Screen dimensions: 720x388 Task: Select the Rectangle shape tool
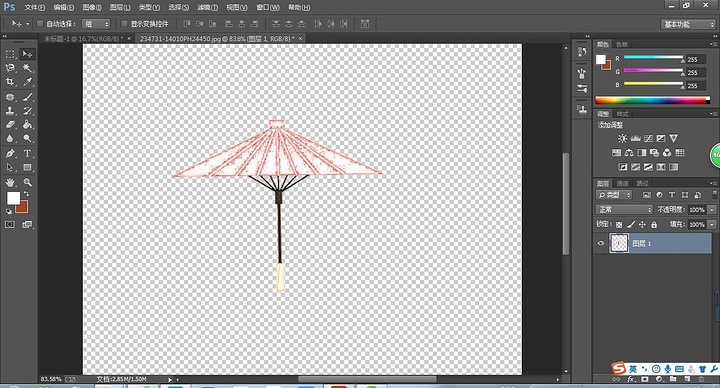(x=28, y=167)
